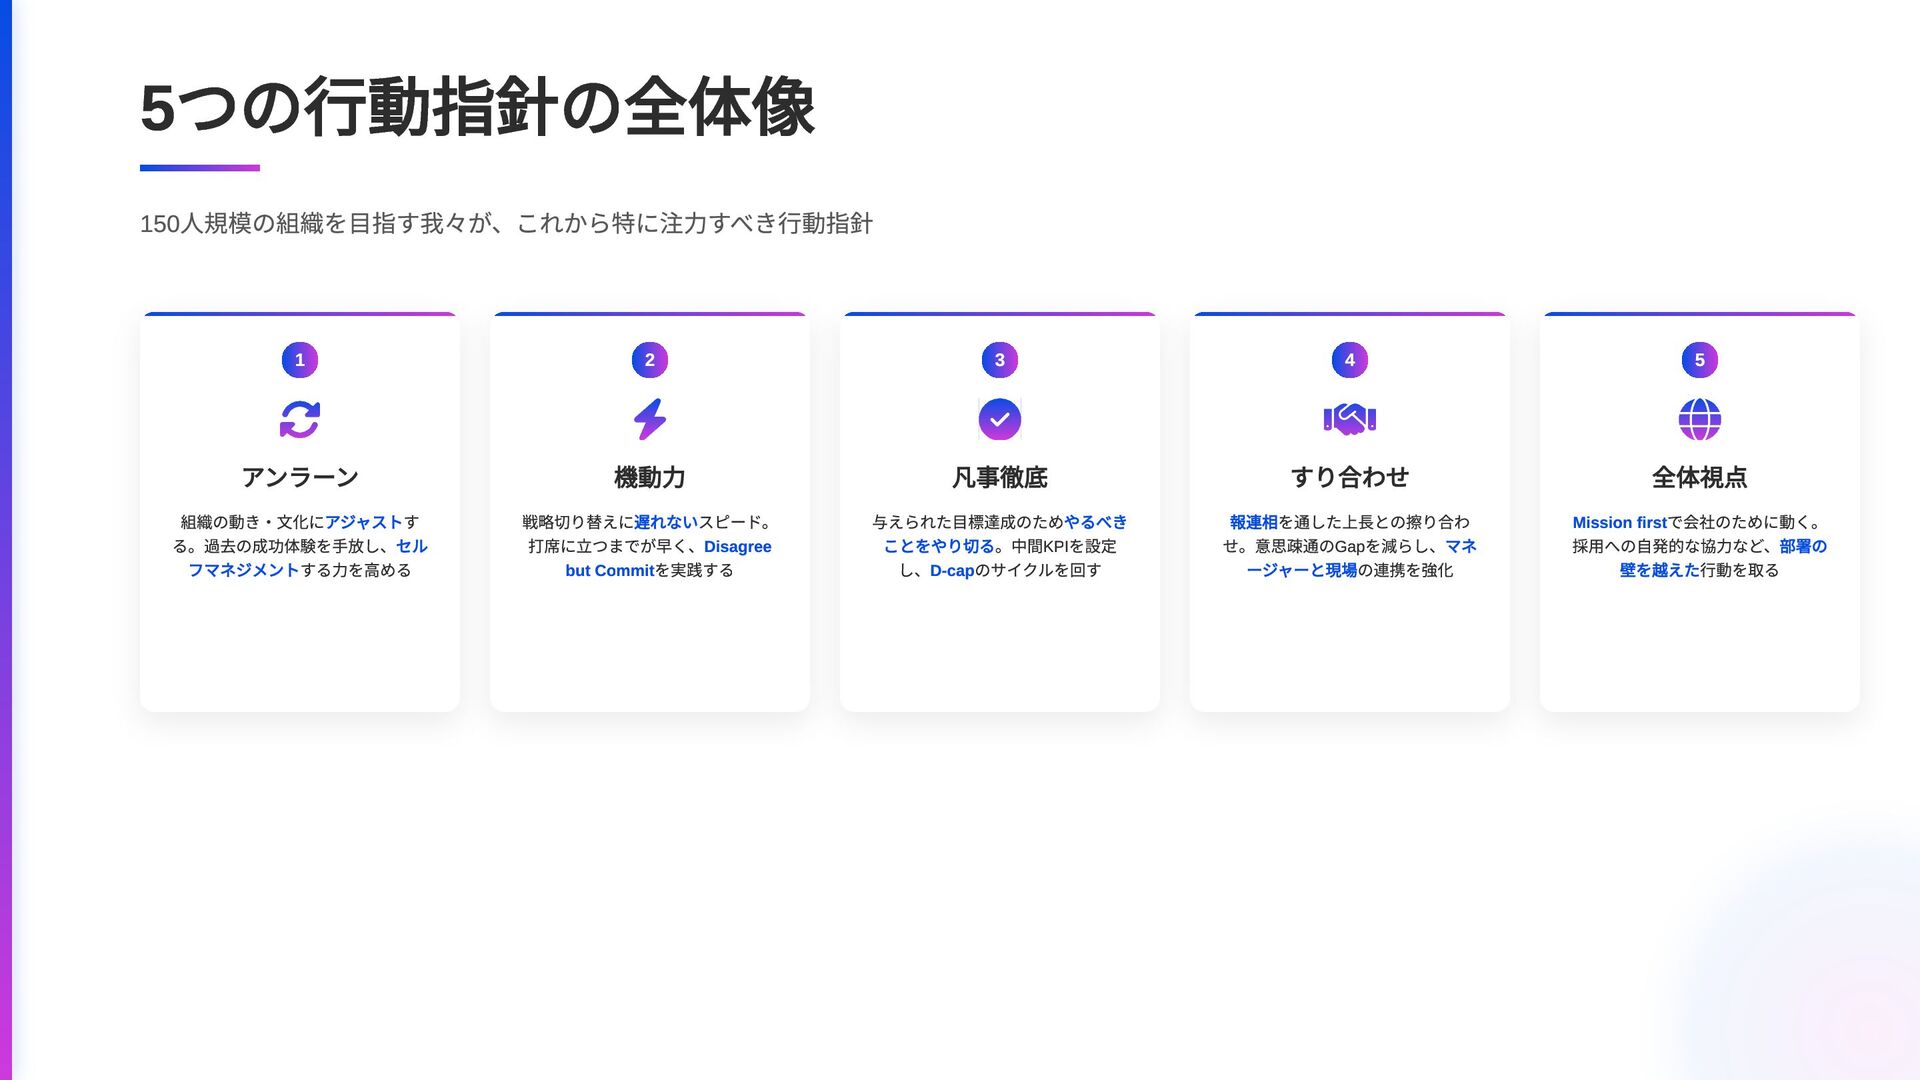
Task: Click the highlighted アジャスト text
Action: click(363, 522)
